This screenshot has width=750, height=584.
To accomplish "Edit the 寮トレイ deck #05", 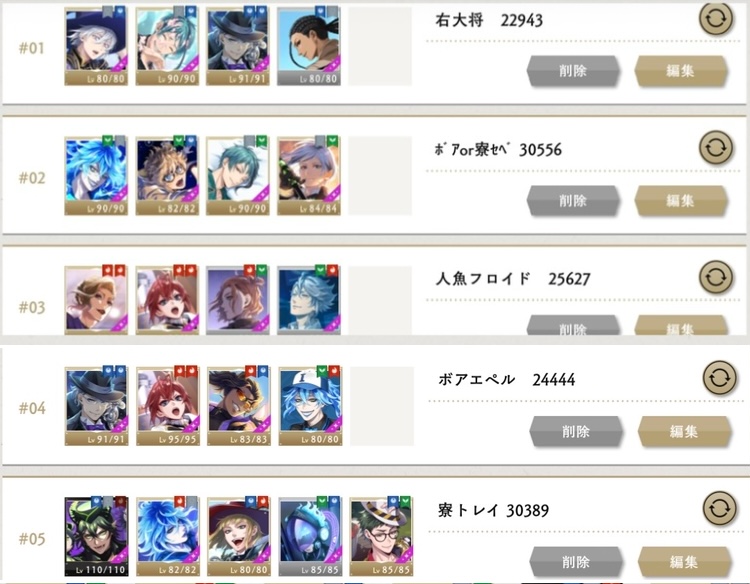I will point(684,562).
